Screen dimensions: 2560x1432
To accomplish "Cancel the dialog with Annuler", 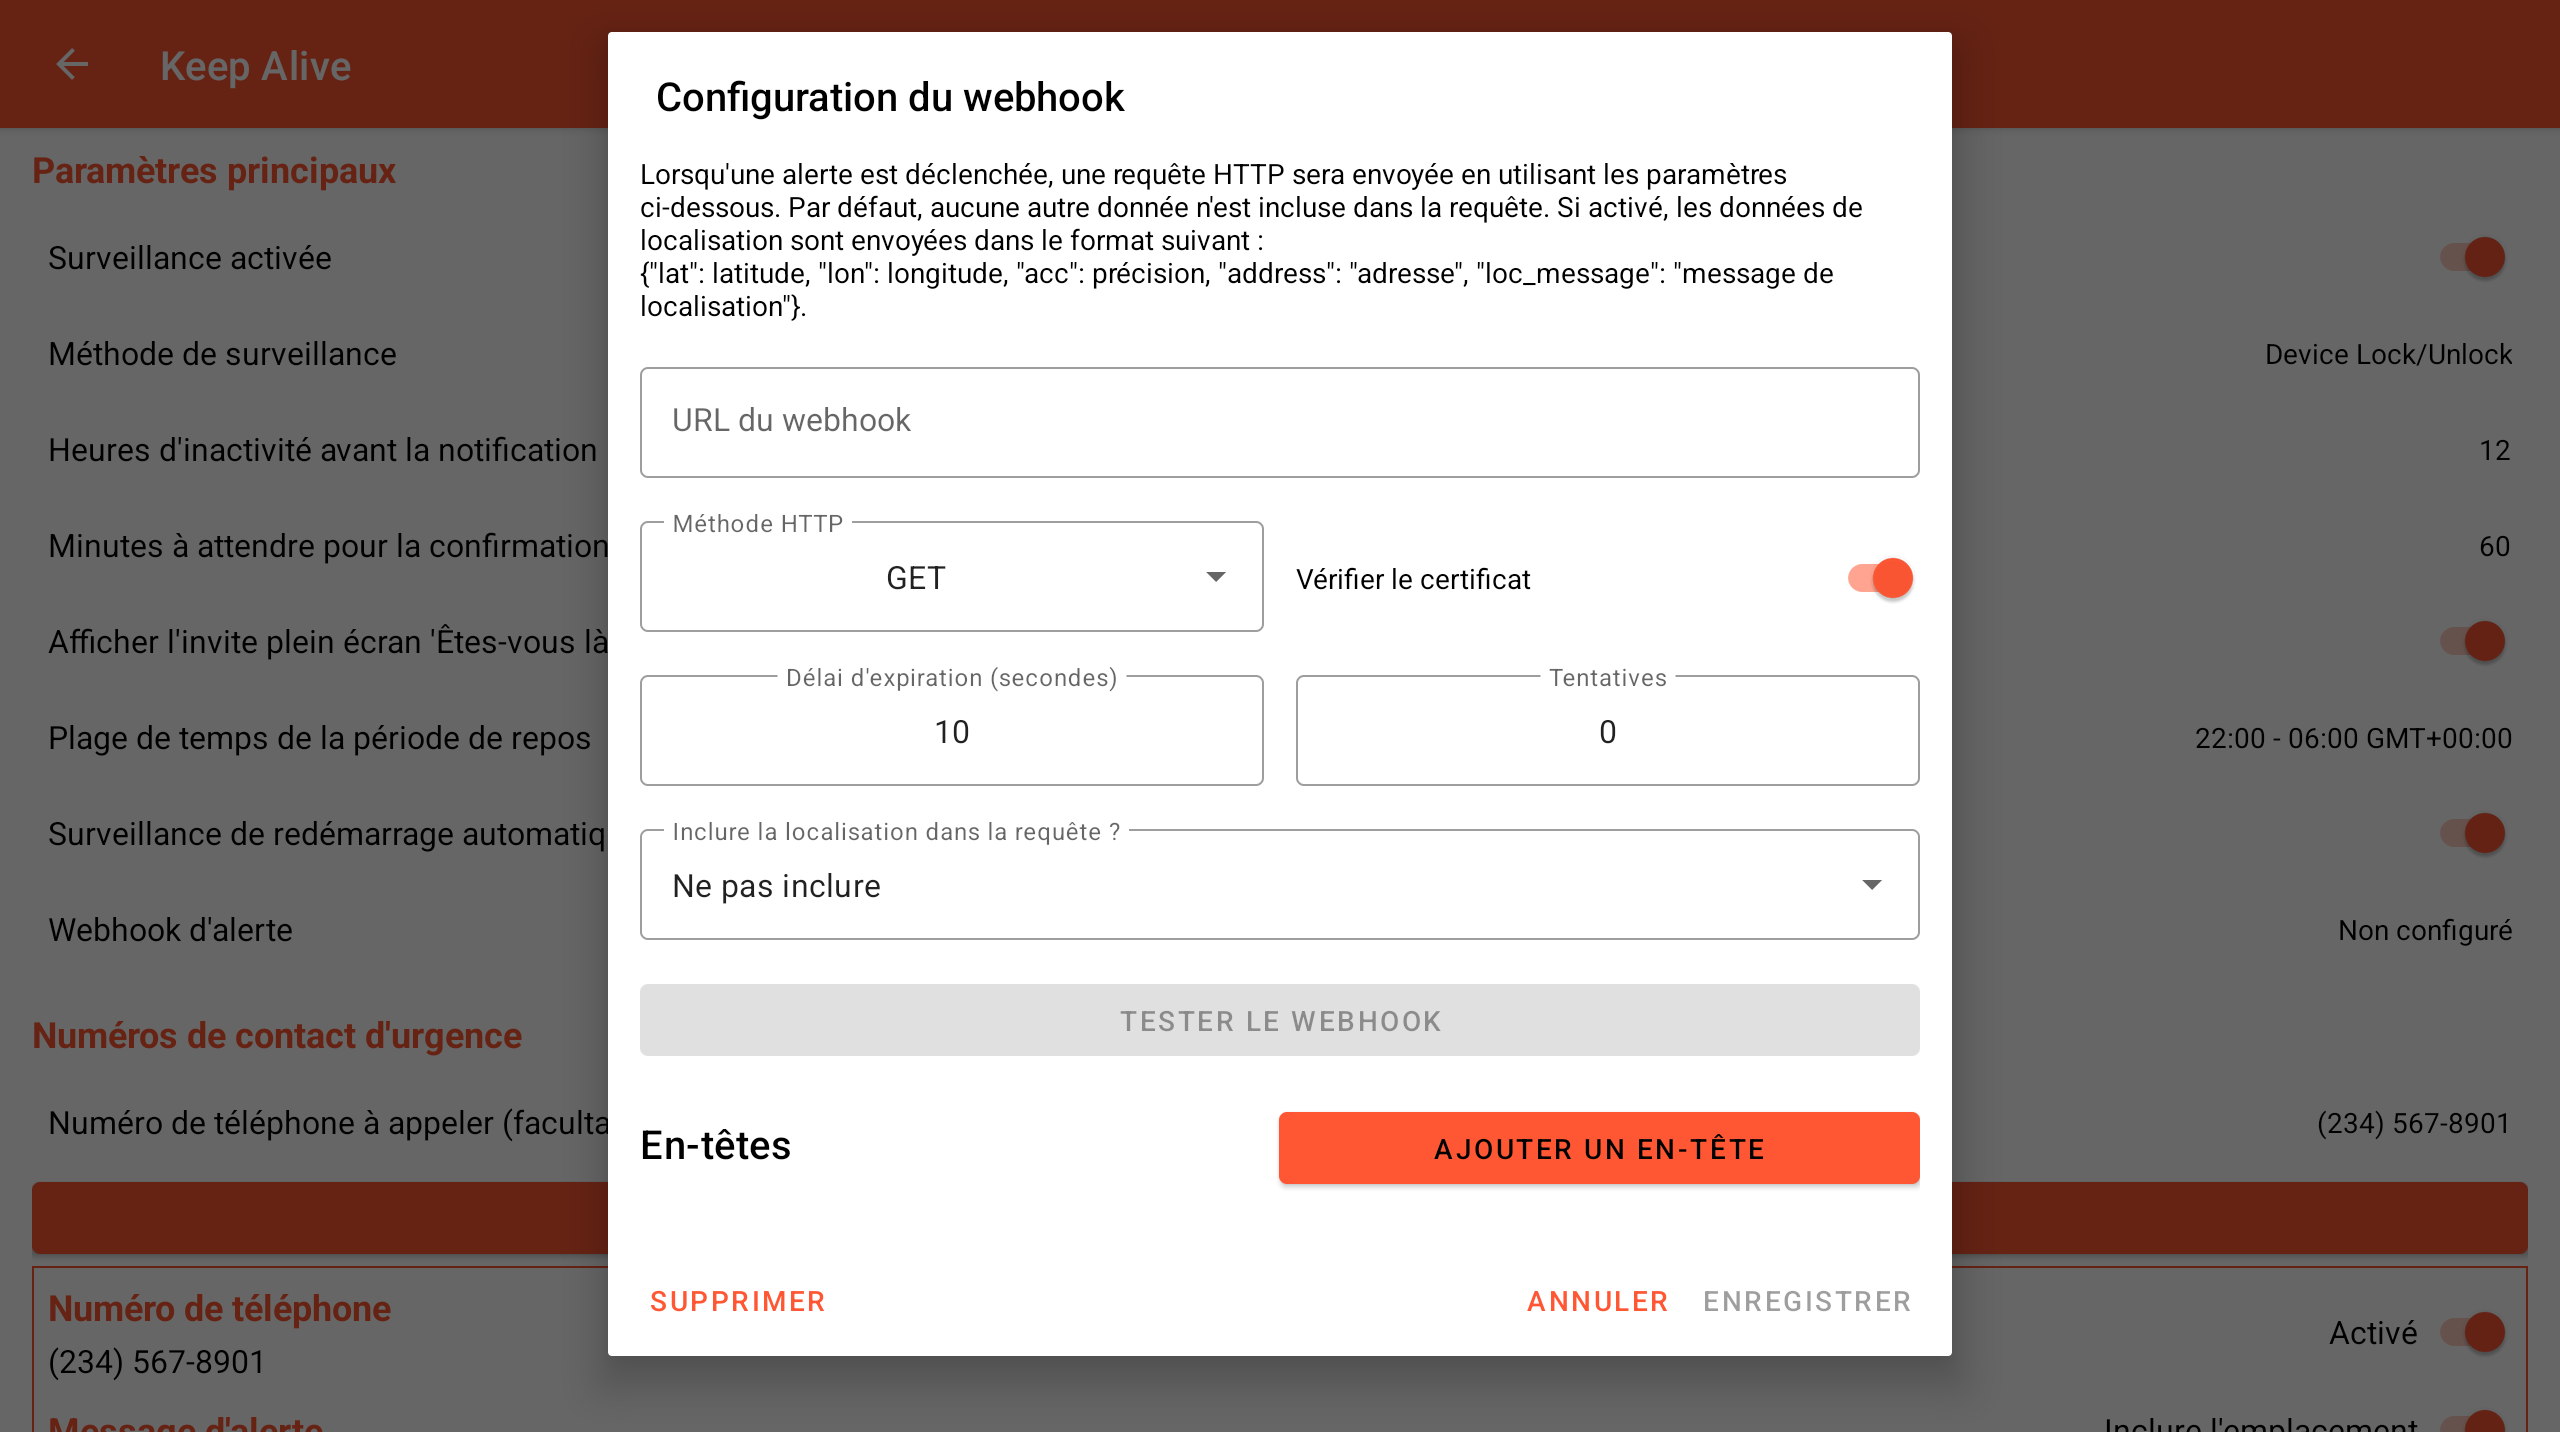I will [x=1597, y=1301].
